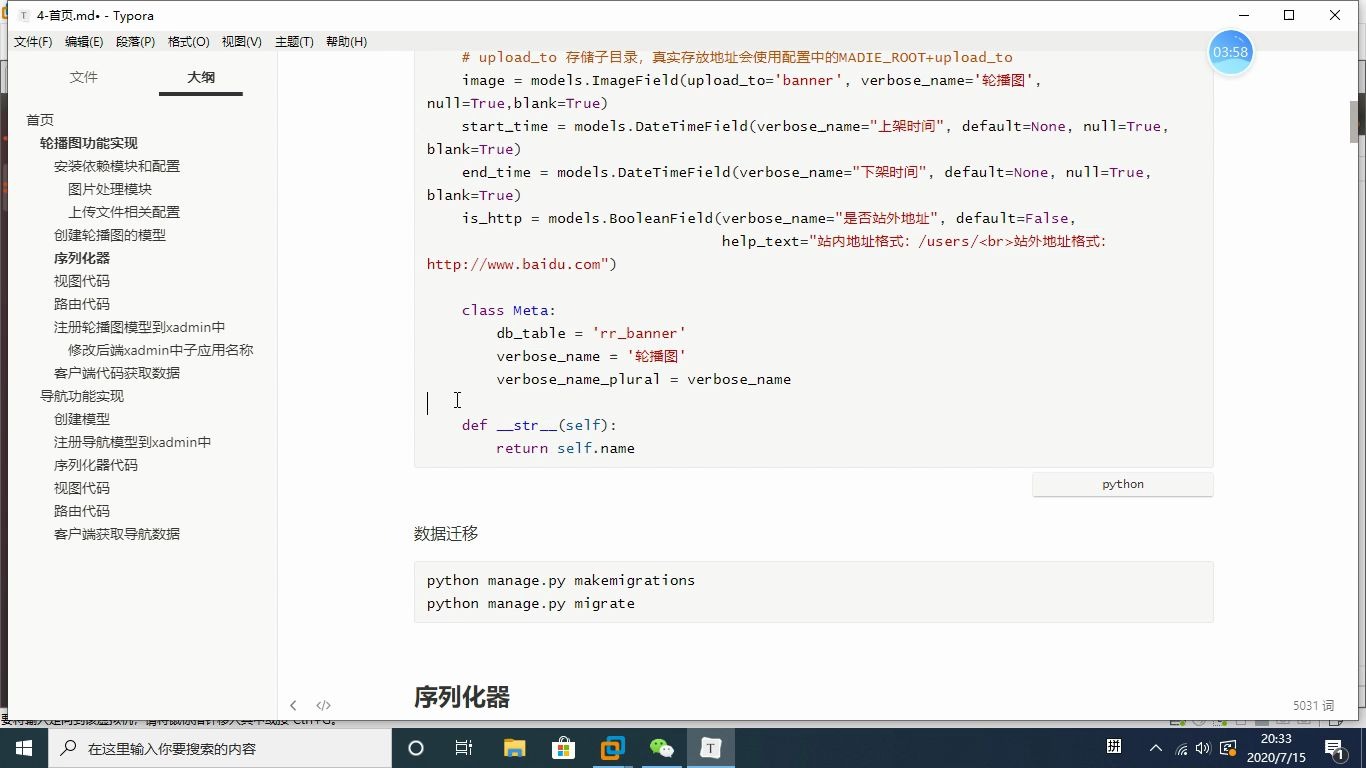Open the notification center icon
This screenshot has height=768, width=1366.
tap(1334, 748)
